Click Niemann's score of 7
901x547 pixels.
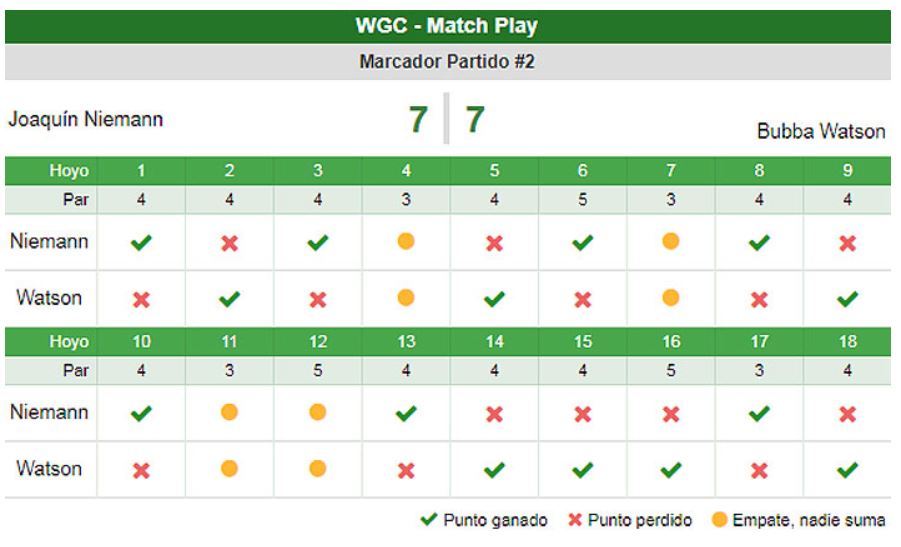[x=418, y=119]
